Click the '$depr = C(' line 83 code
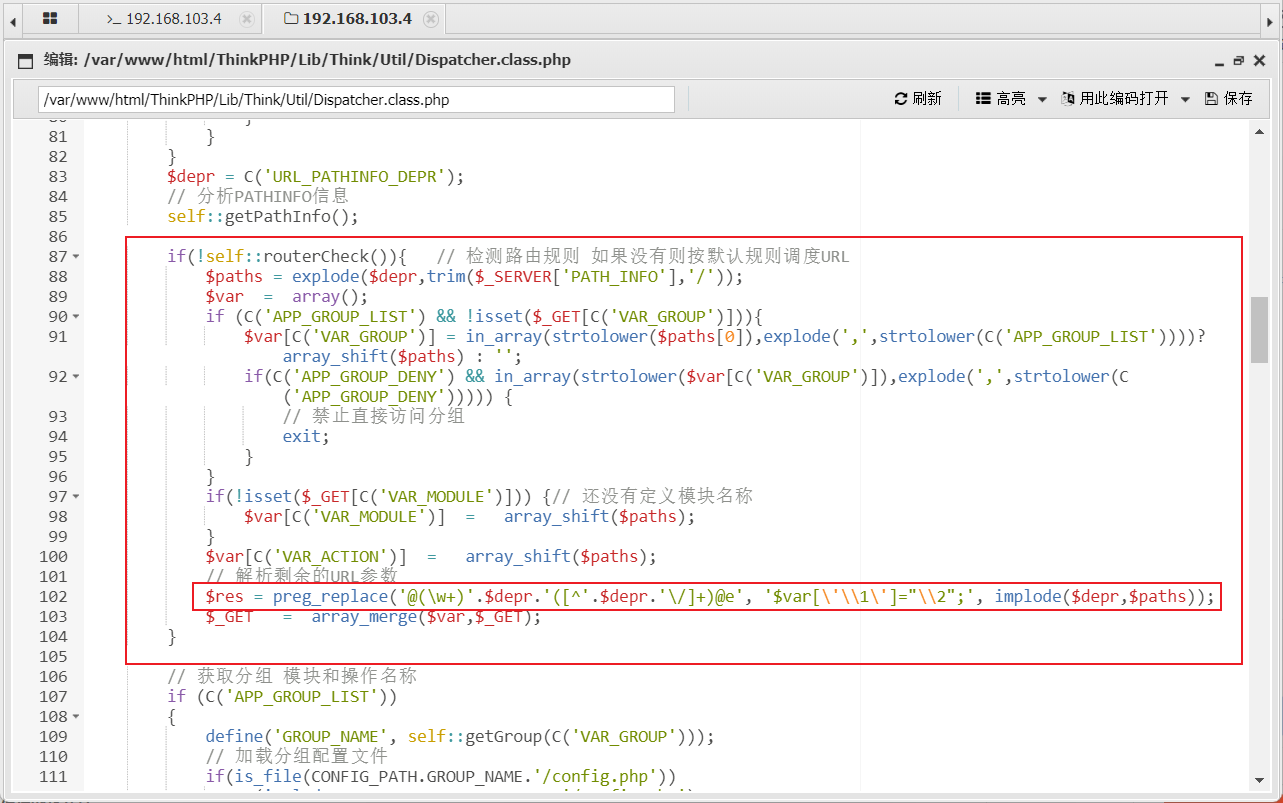This screenshot has height=803, width=1283. click(316, 177)
